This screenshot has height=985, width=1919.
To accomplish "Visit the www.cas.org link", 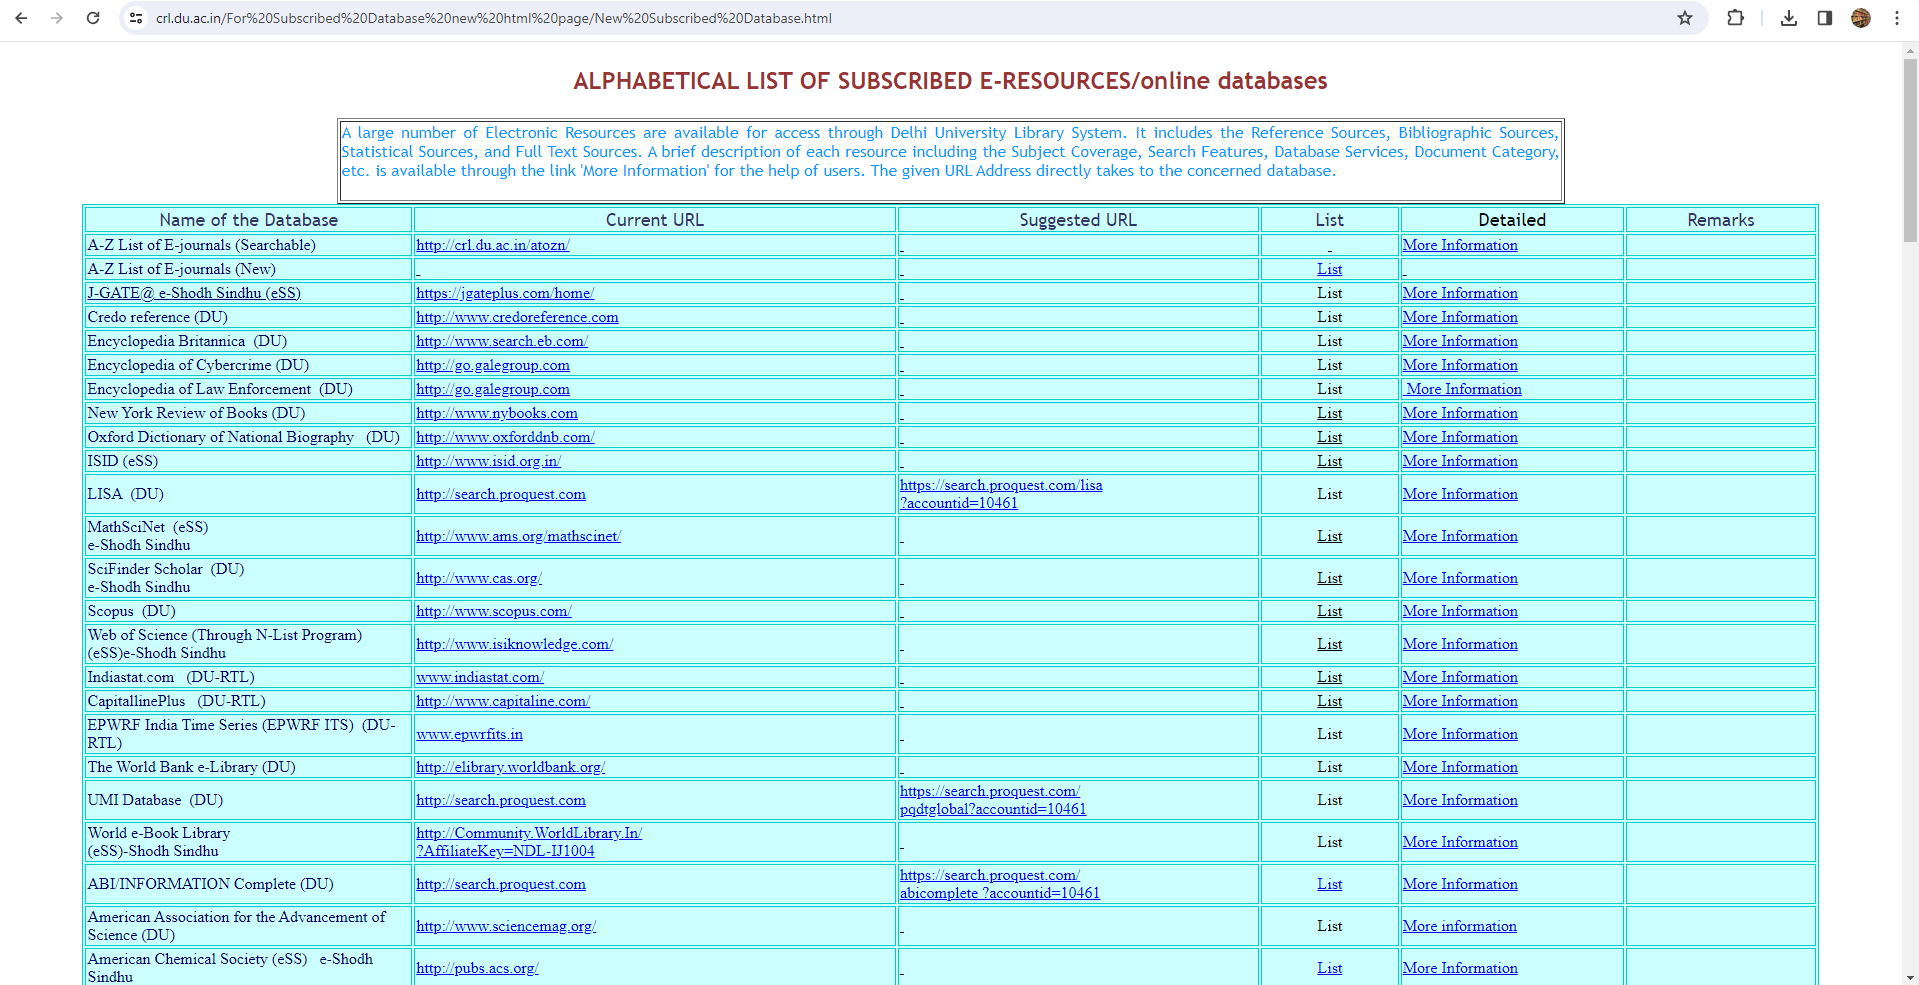I will point(479,578).
